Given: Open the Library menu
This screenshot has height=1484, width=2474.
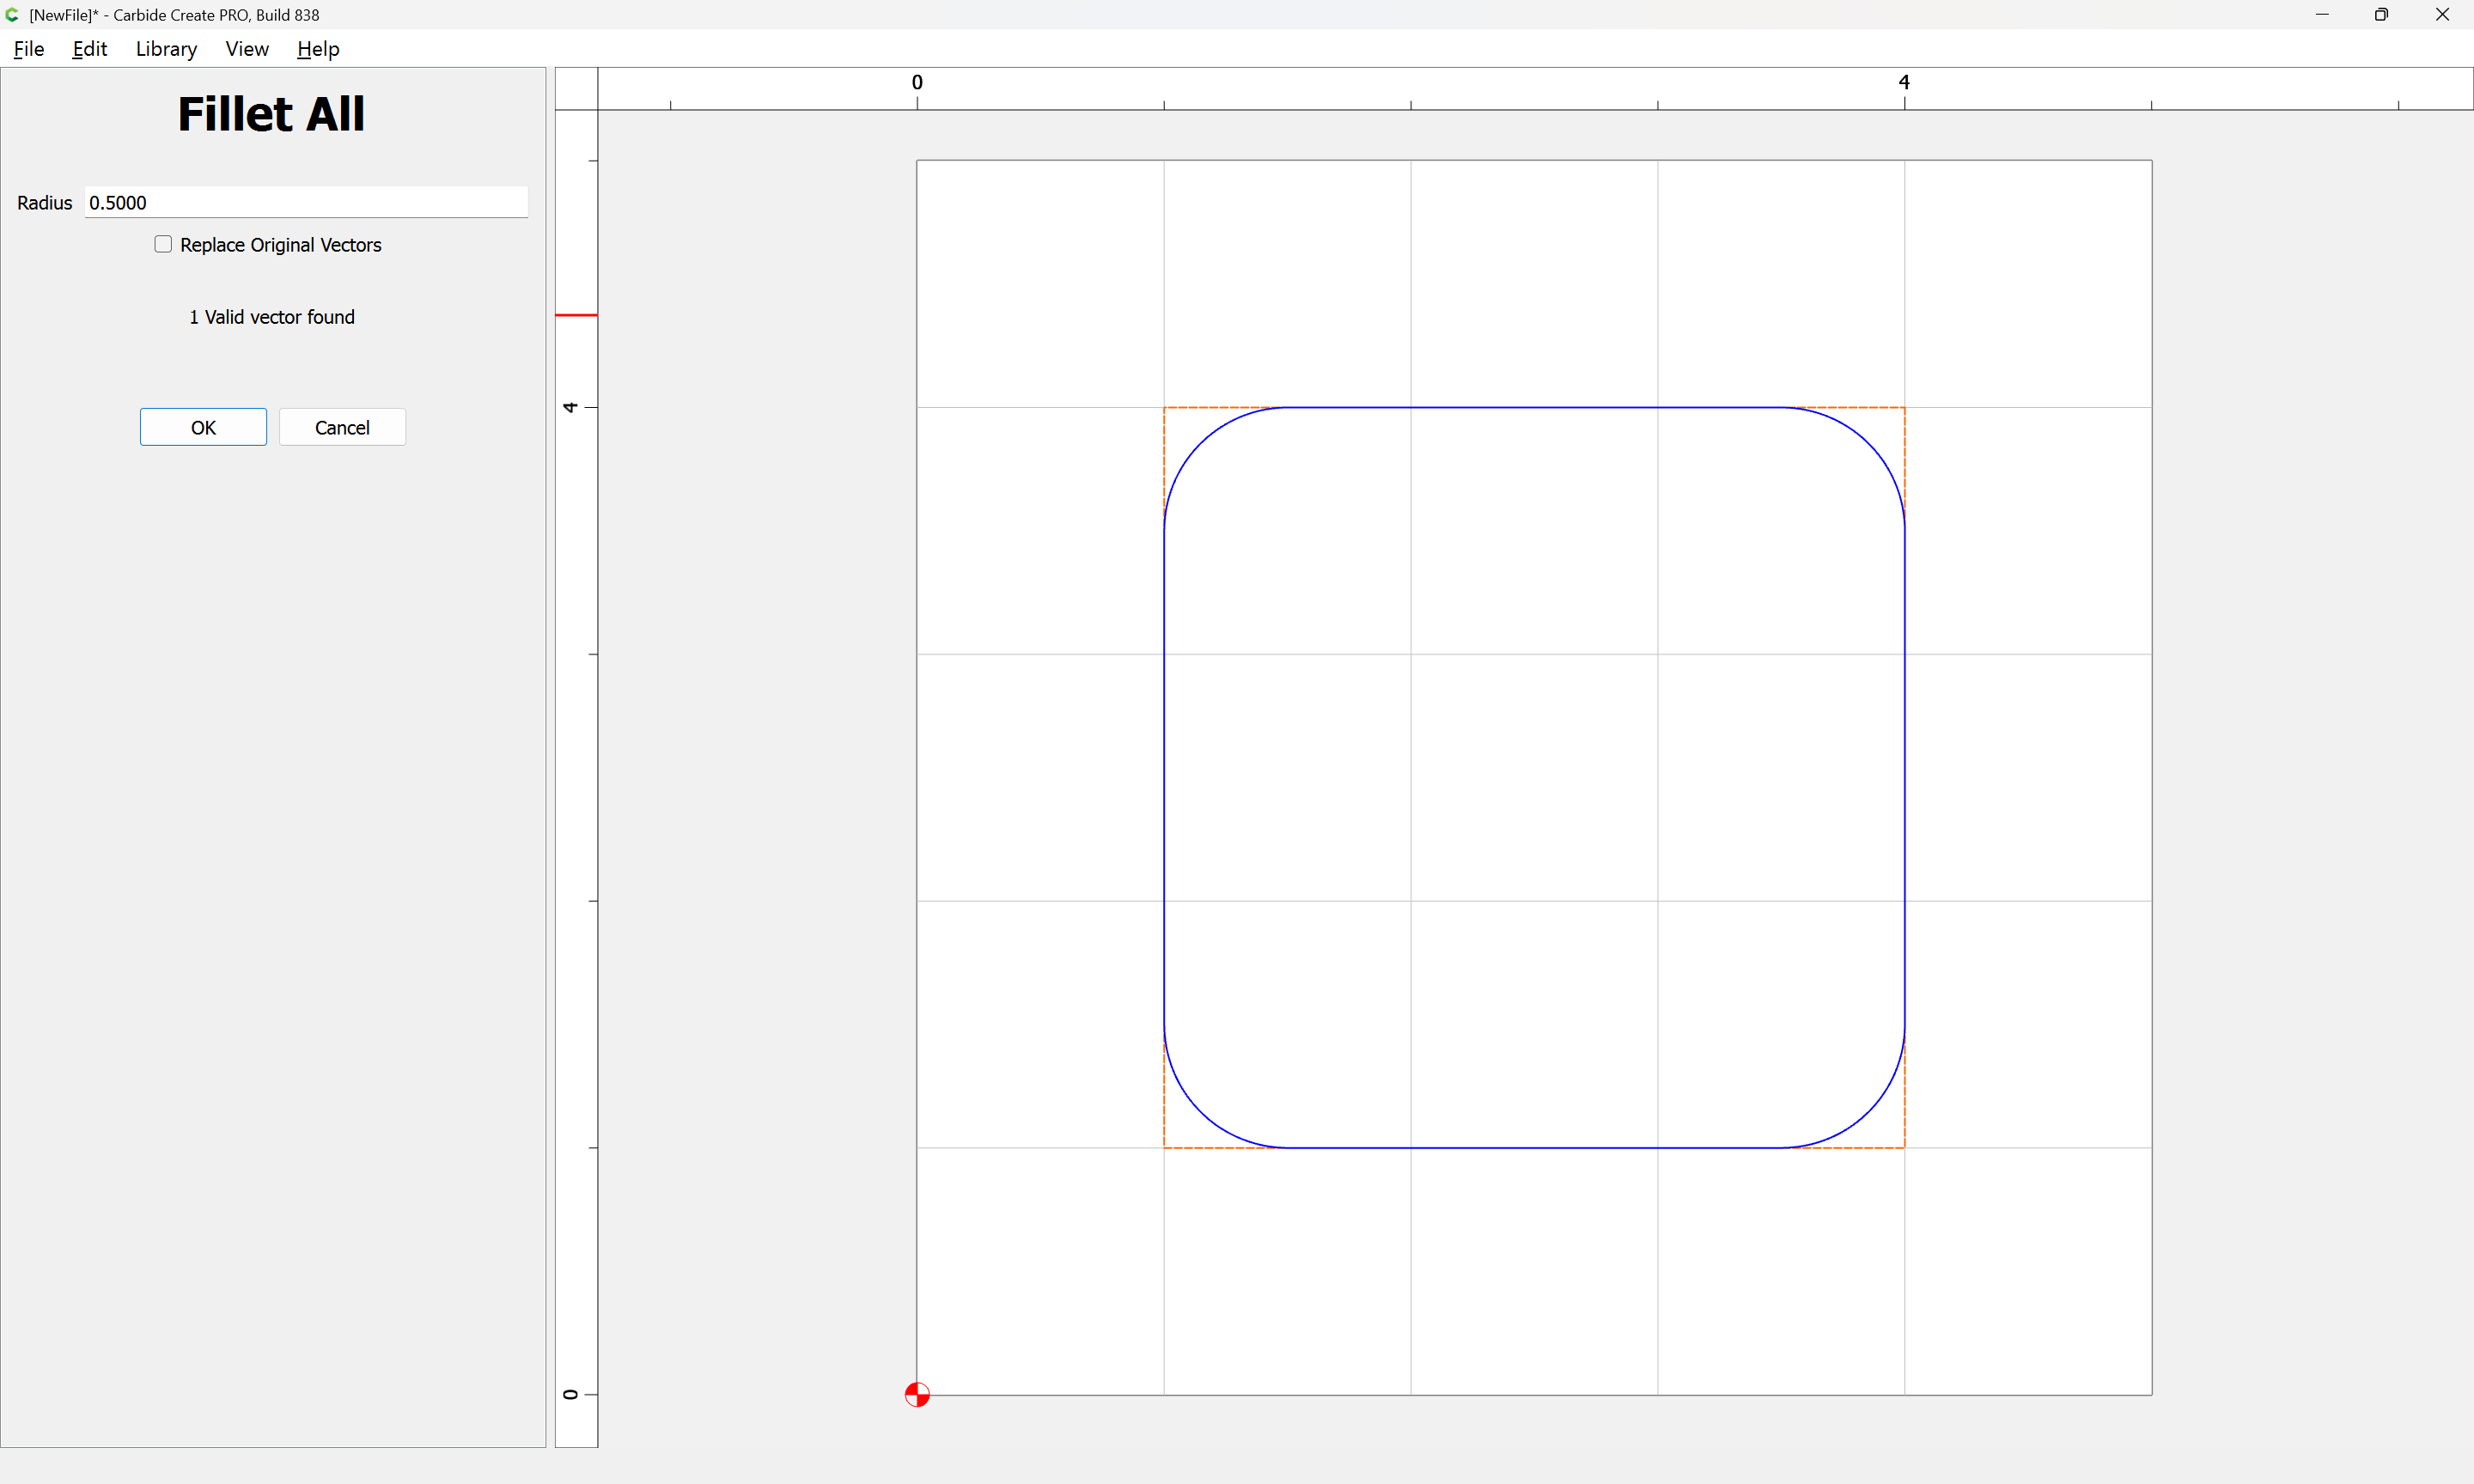Looking at the screenshot, I should pyautogui.click(x=166, y=49).
